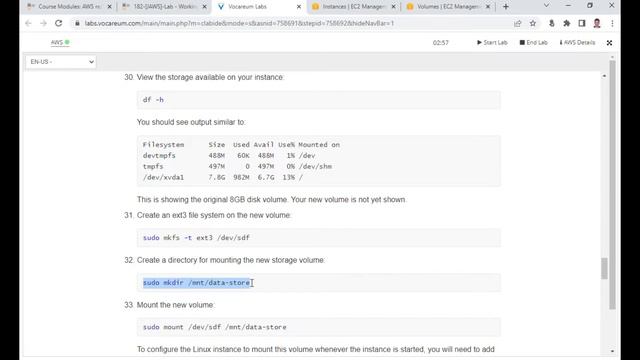
Task: Close the lab panel with X icon
Action: (x=609, y=43)
